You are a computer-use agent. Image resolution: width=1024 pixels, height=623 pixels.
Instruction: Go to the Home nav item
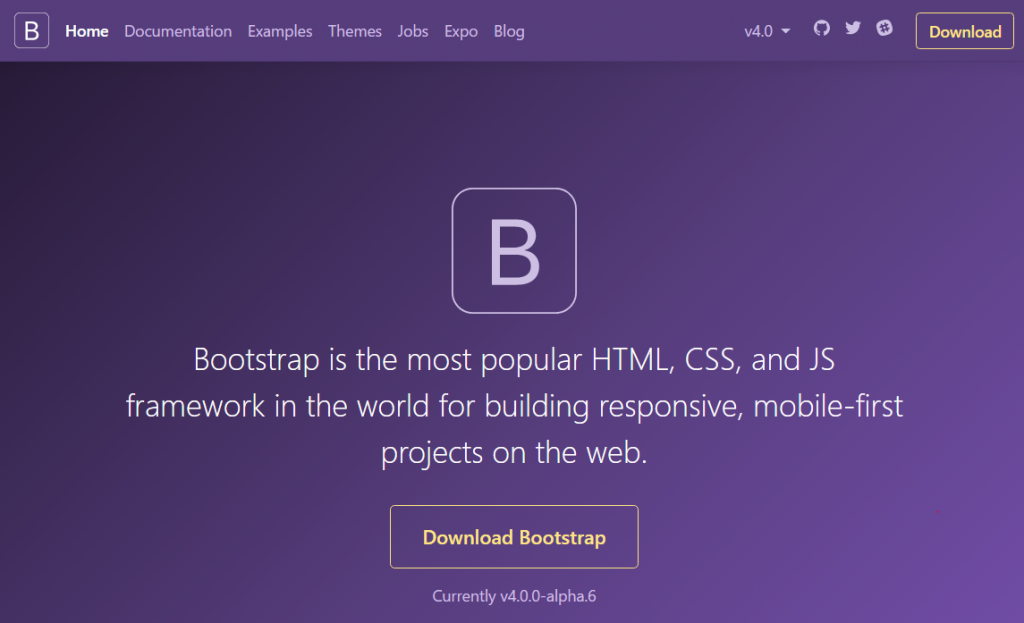87,31
